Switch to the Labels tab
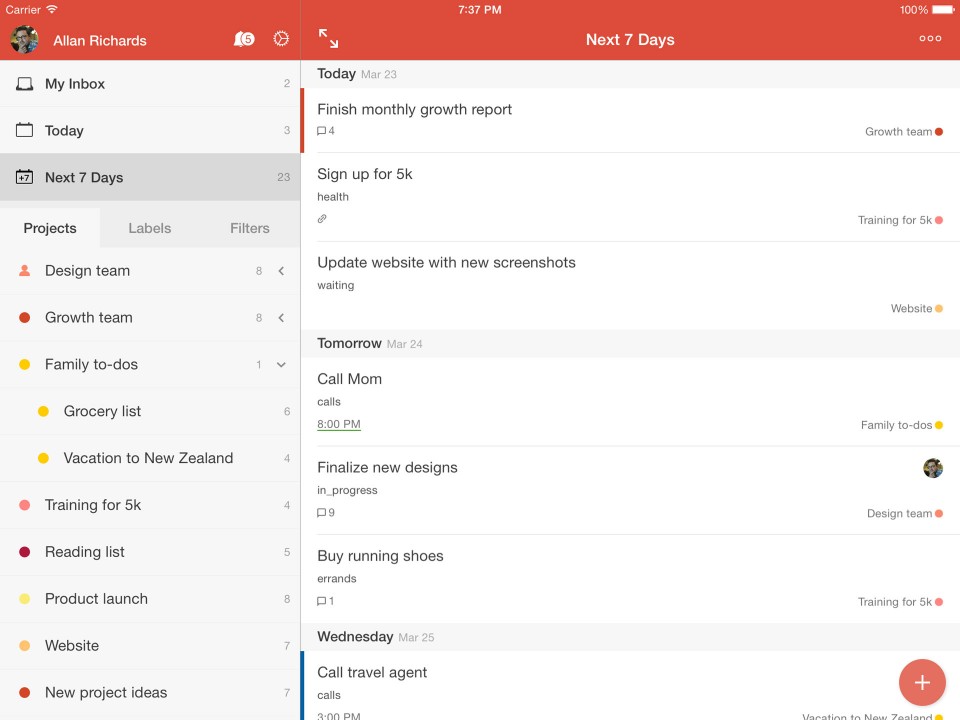Screen dimensions: 960x720 click(x=150, y=228)
